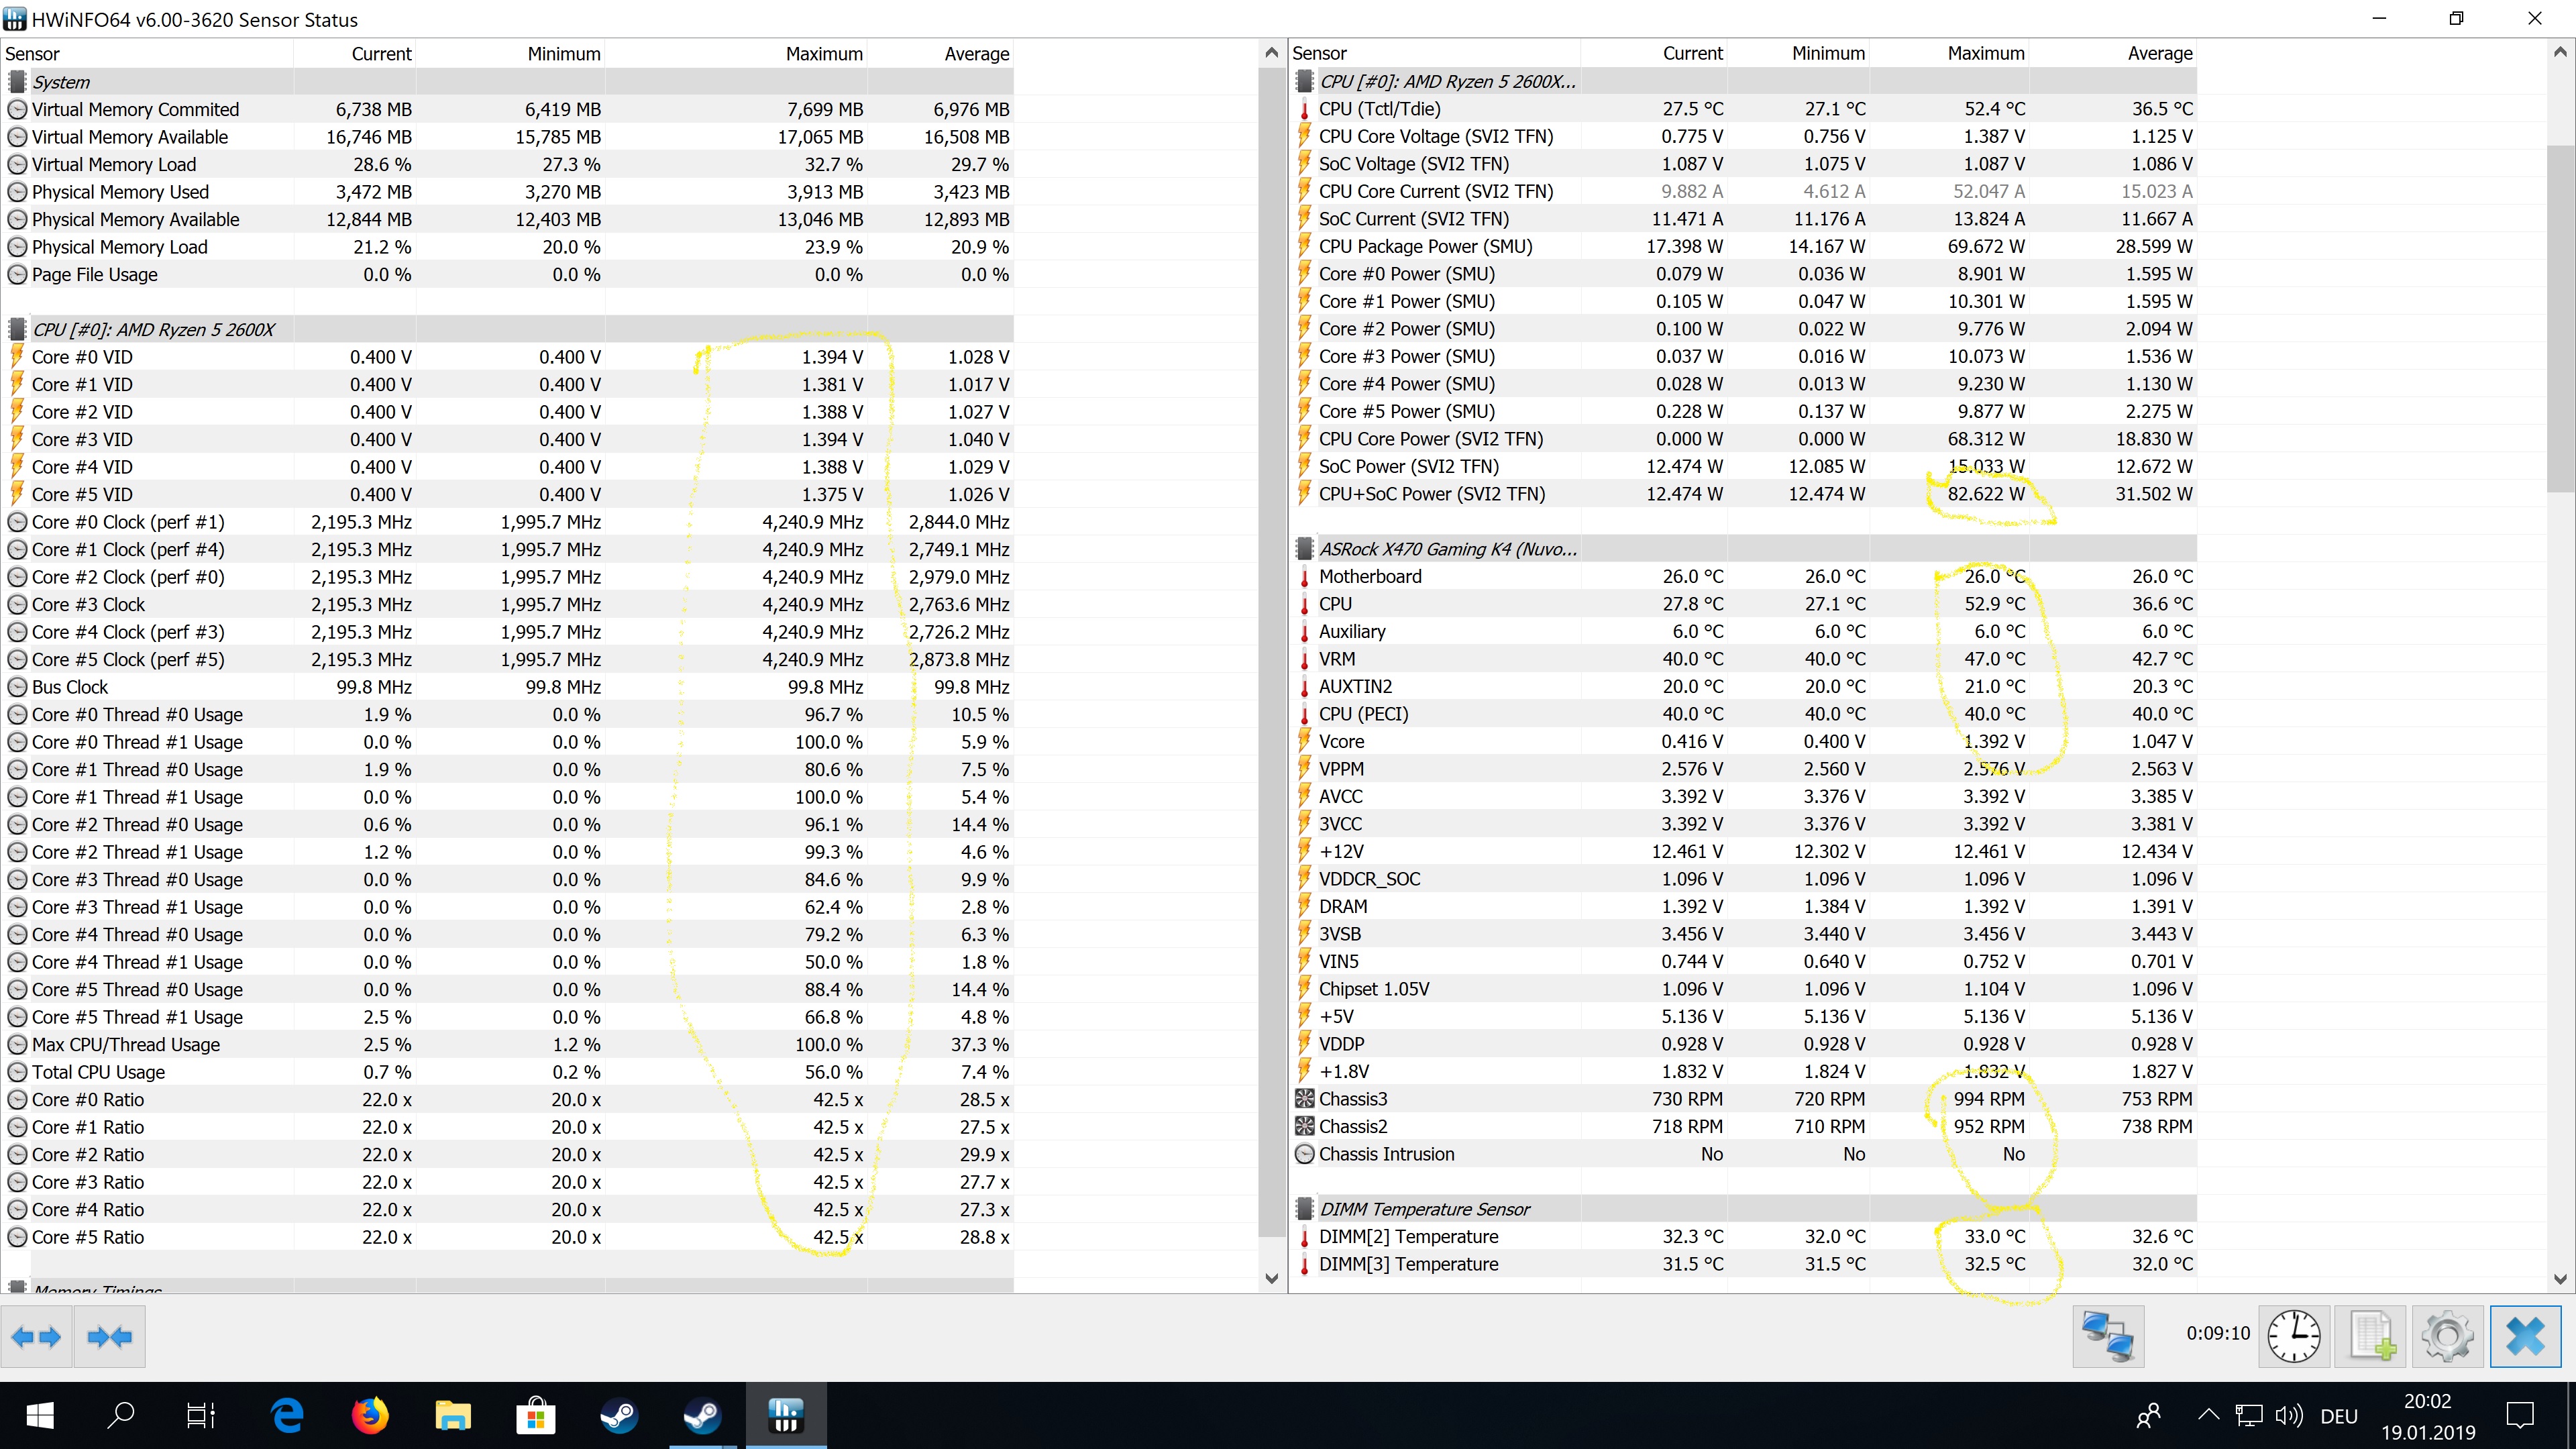Select the Core #0 VID row
2576x1449 pixels.
coord(82,357)
